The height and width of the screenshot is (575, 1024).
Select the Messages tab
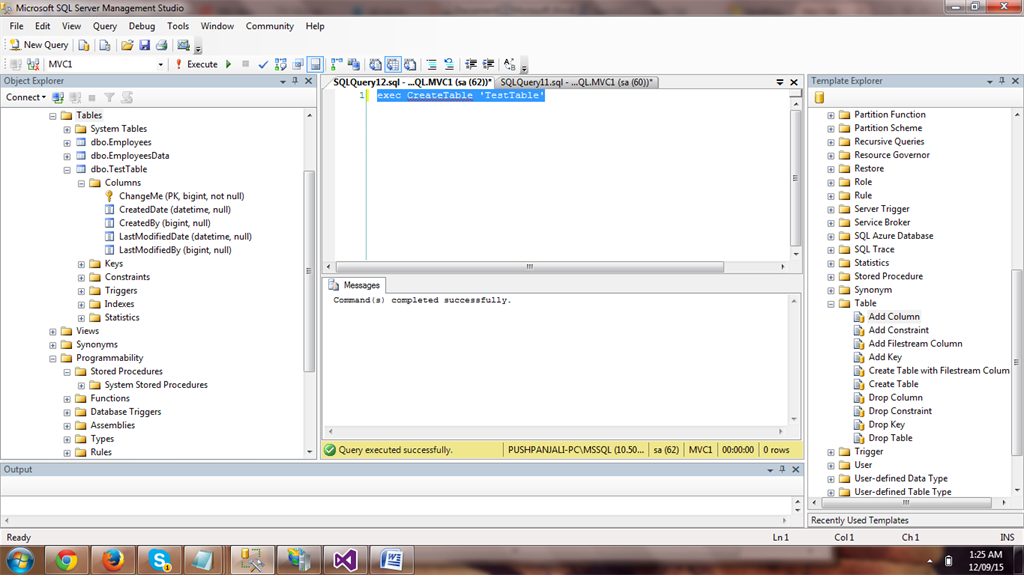(355, 286)
